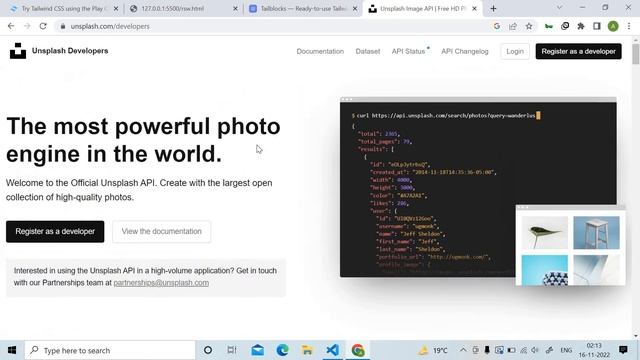Click the lock icon in address bar
This screenshot has height=360, width=640.
point(62,26)
